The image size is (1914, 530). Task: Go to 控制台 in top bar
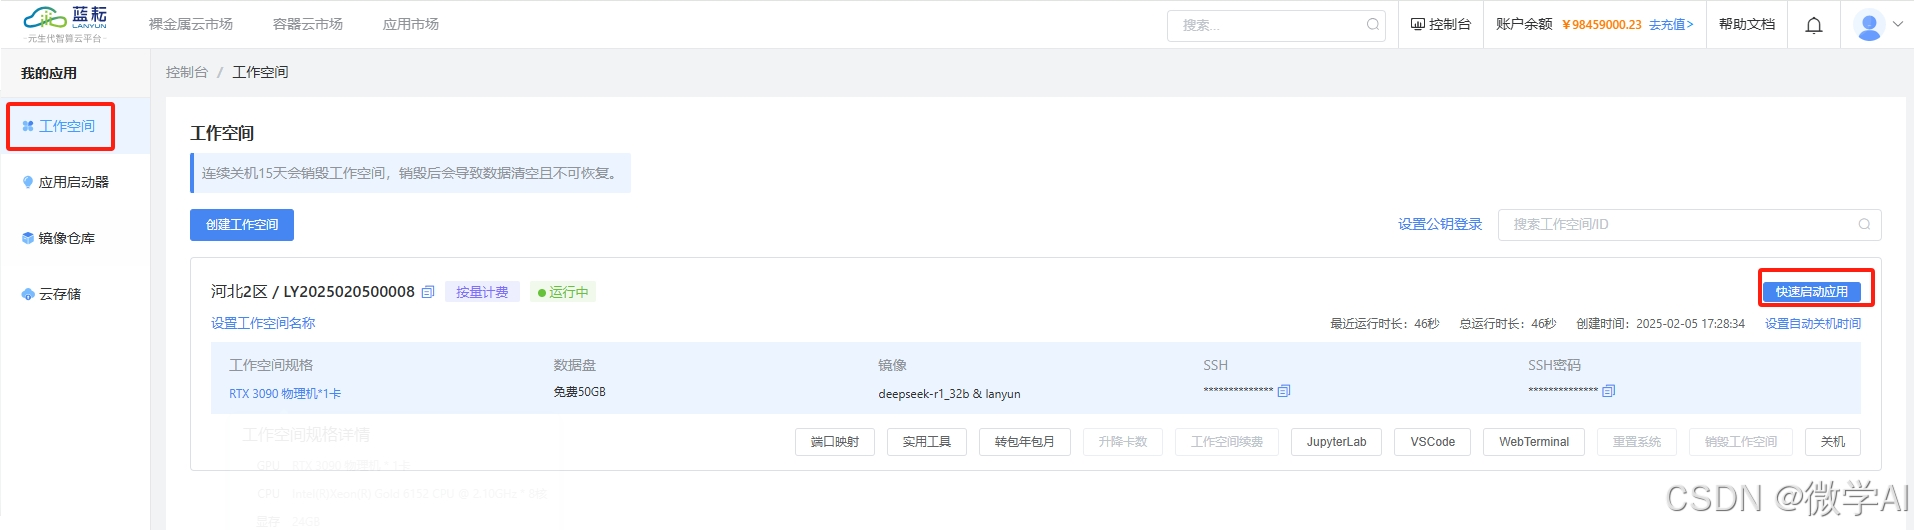click(1441, 24)
